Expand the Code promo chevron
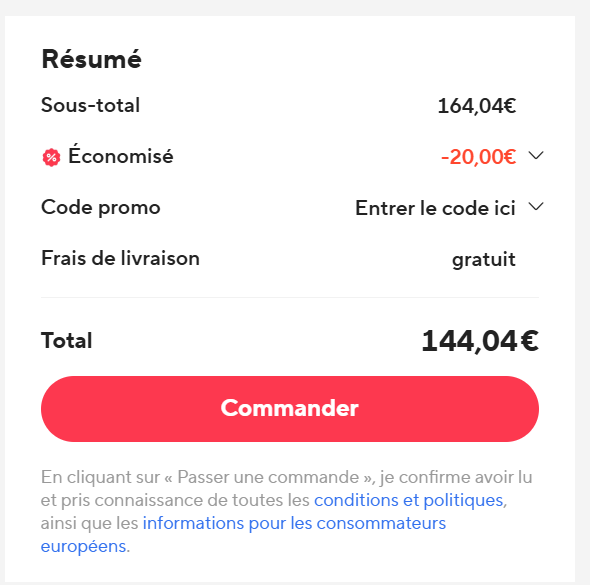Screen dimensions: 590x585 tap(535, 206)
